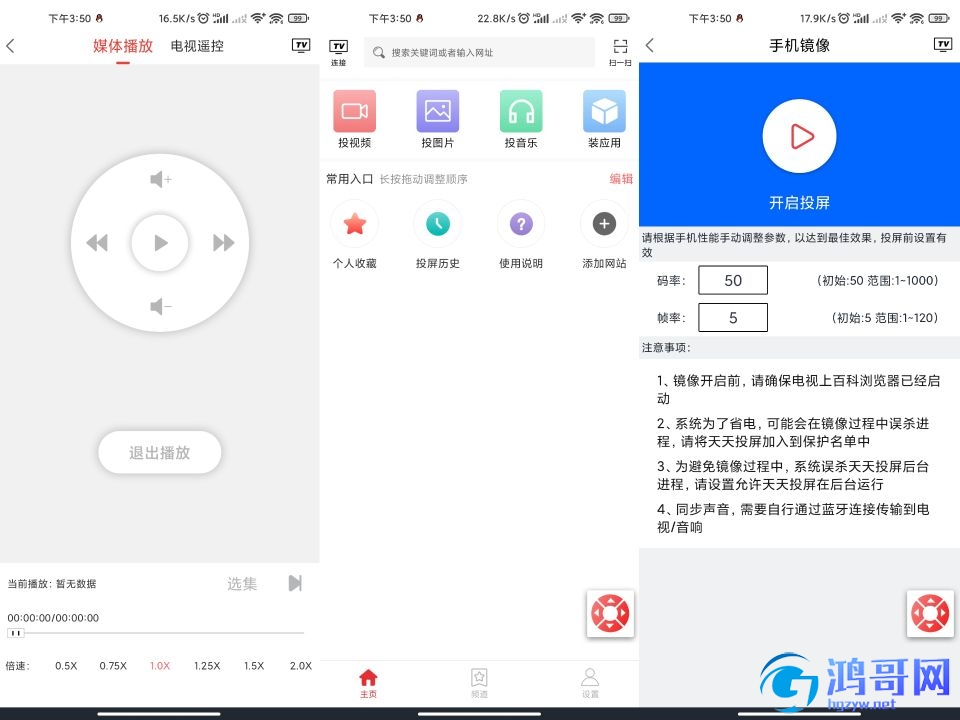This screenshot has height=720, width=960.
Task: Select the 媒体播放 tab
Action: click(x=123, y=46)
